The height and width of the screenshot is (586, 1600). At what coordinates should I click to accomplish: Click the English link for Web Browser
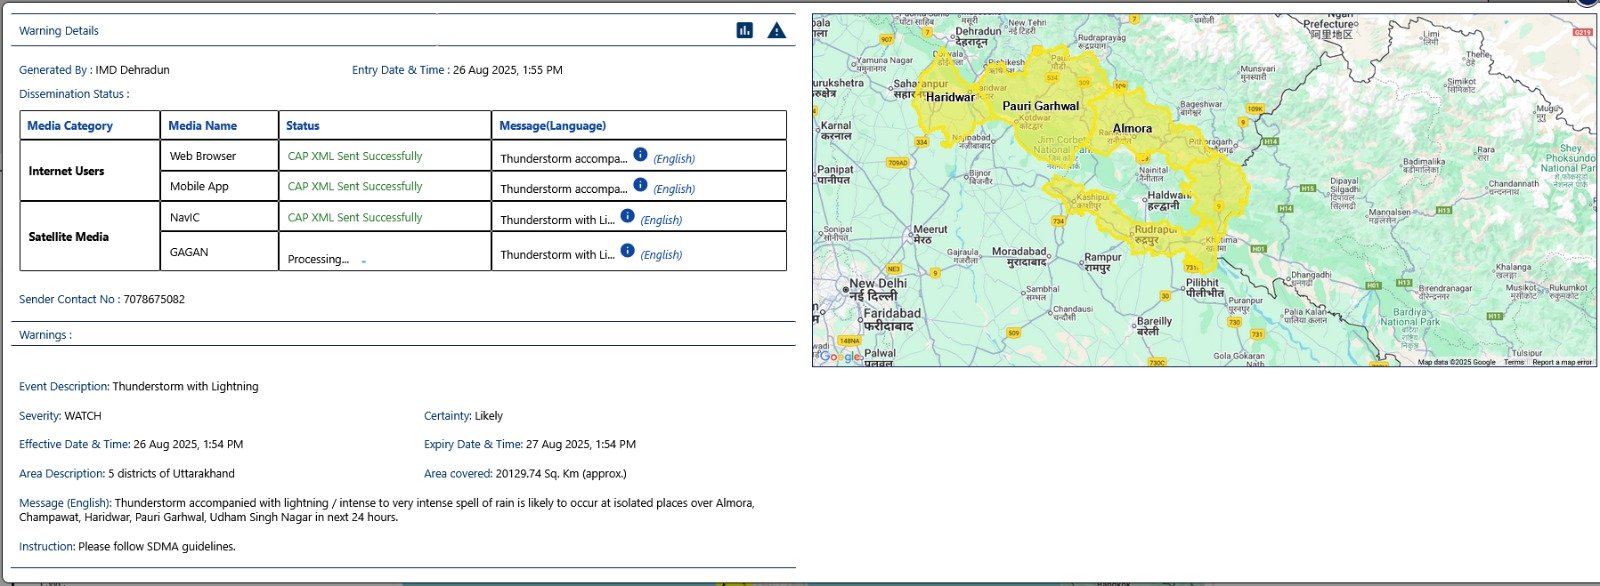point(674,159)
